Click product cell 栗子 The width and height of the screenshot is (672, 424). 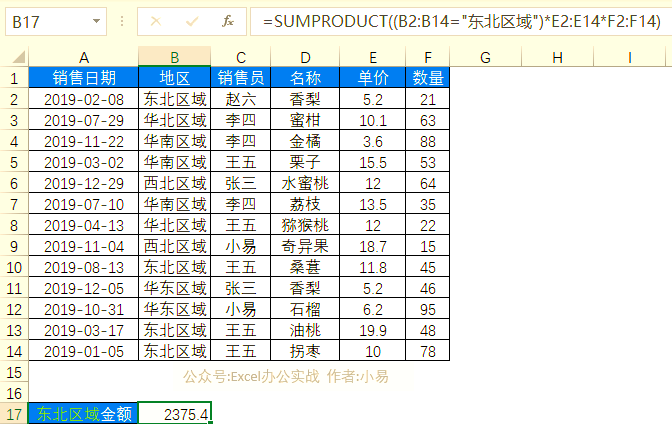[x=305, y=162]
